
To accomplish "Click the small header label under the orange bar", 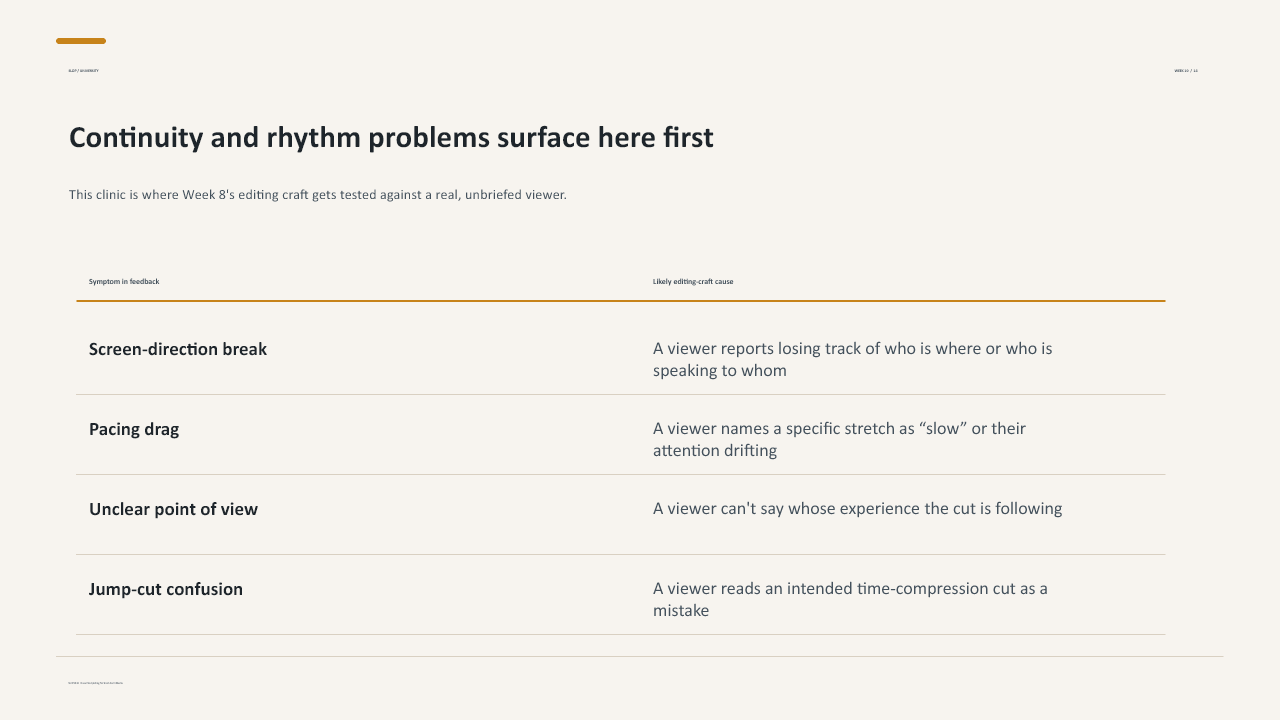I will click(83, 71).
